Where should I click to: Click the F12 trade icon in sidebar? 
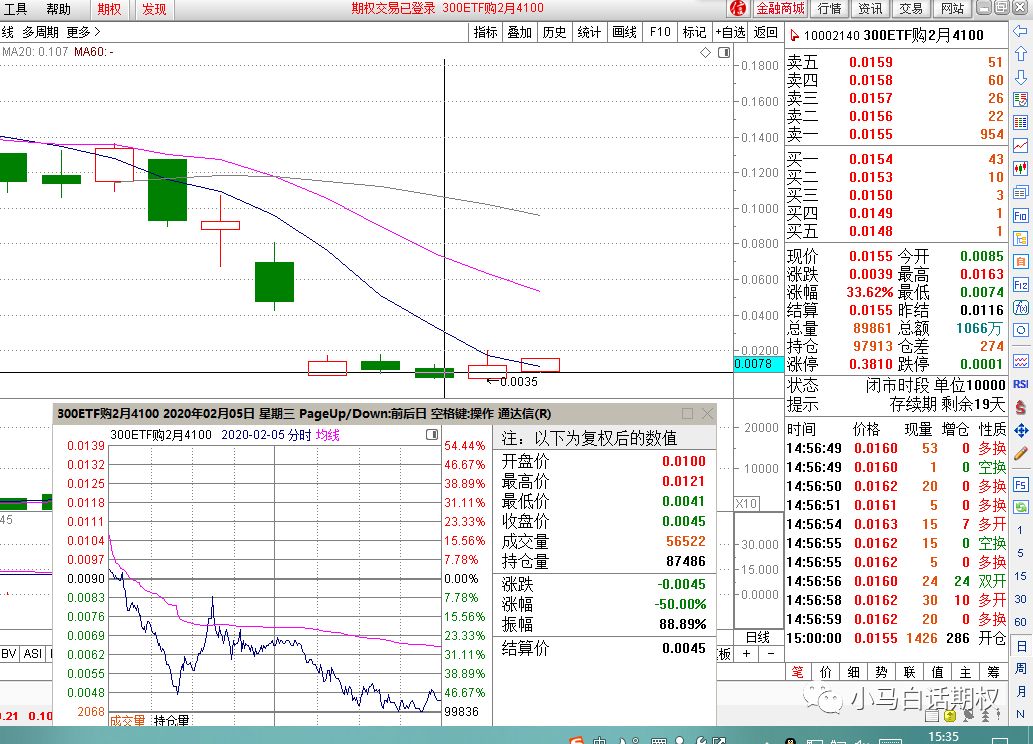(x=1020, y=284)
